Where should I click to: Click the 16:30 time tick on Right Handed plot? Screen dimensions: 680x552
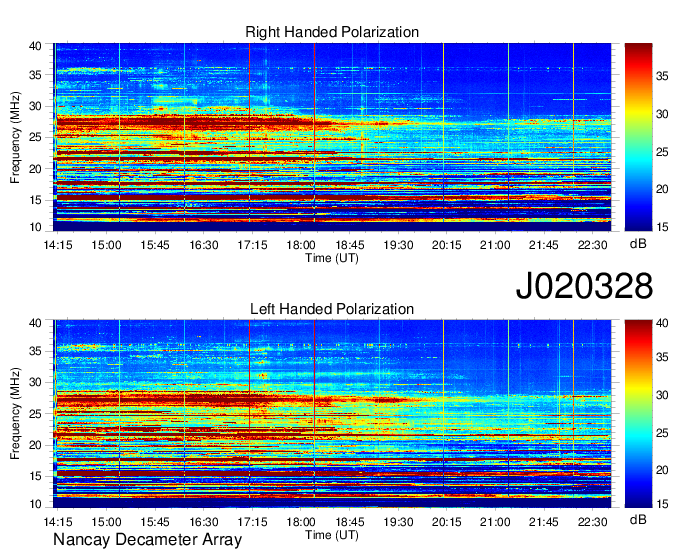(x=203, y=245)
